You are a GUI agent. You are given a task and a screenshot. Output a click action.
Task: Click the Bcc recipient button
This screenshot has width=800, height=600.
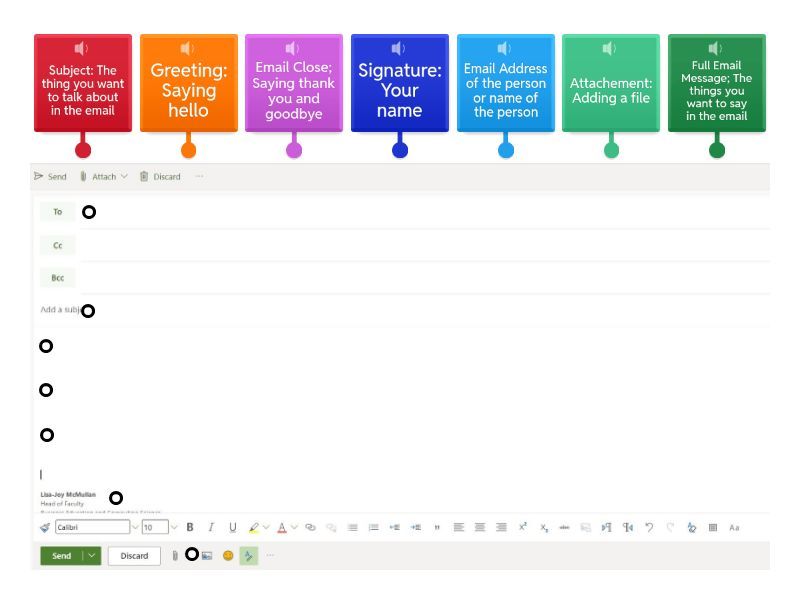click(x=57, y=278)
